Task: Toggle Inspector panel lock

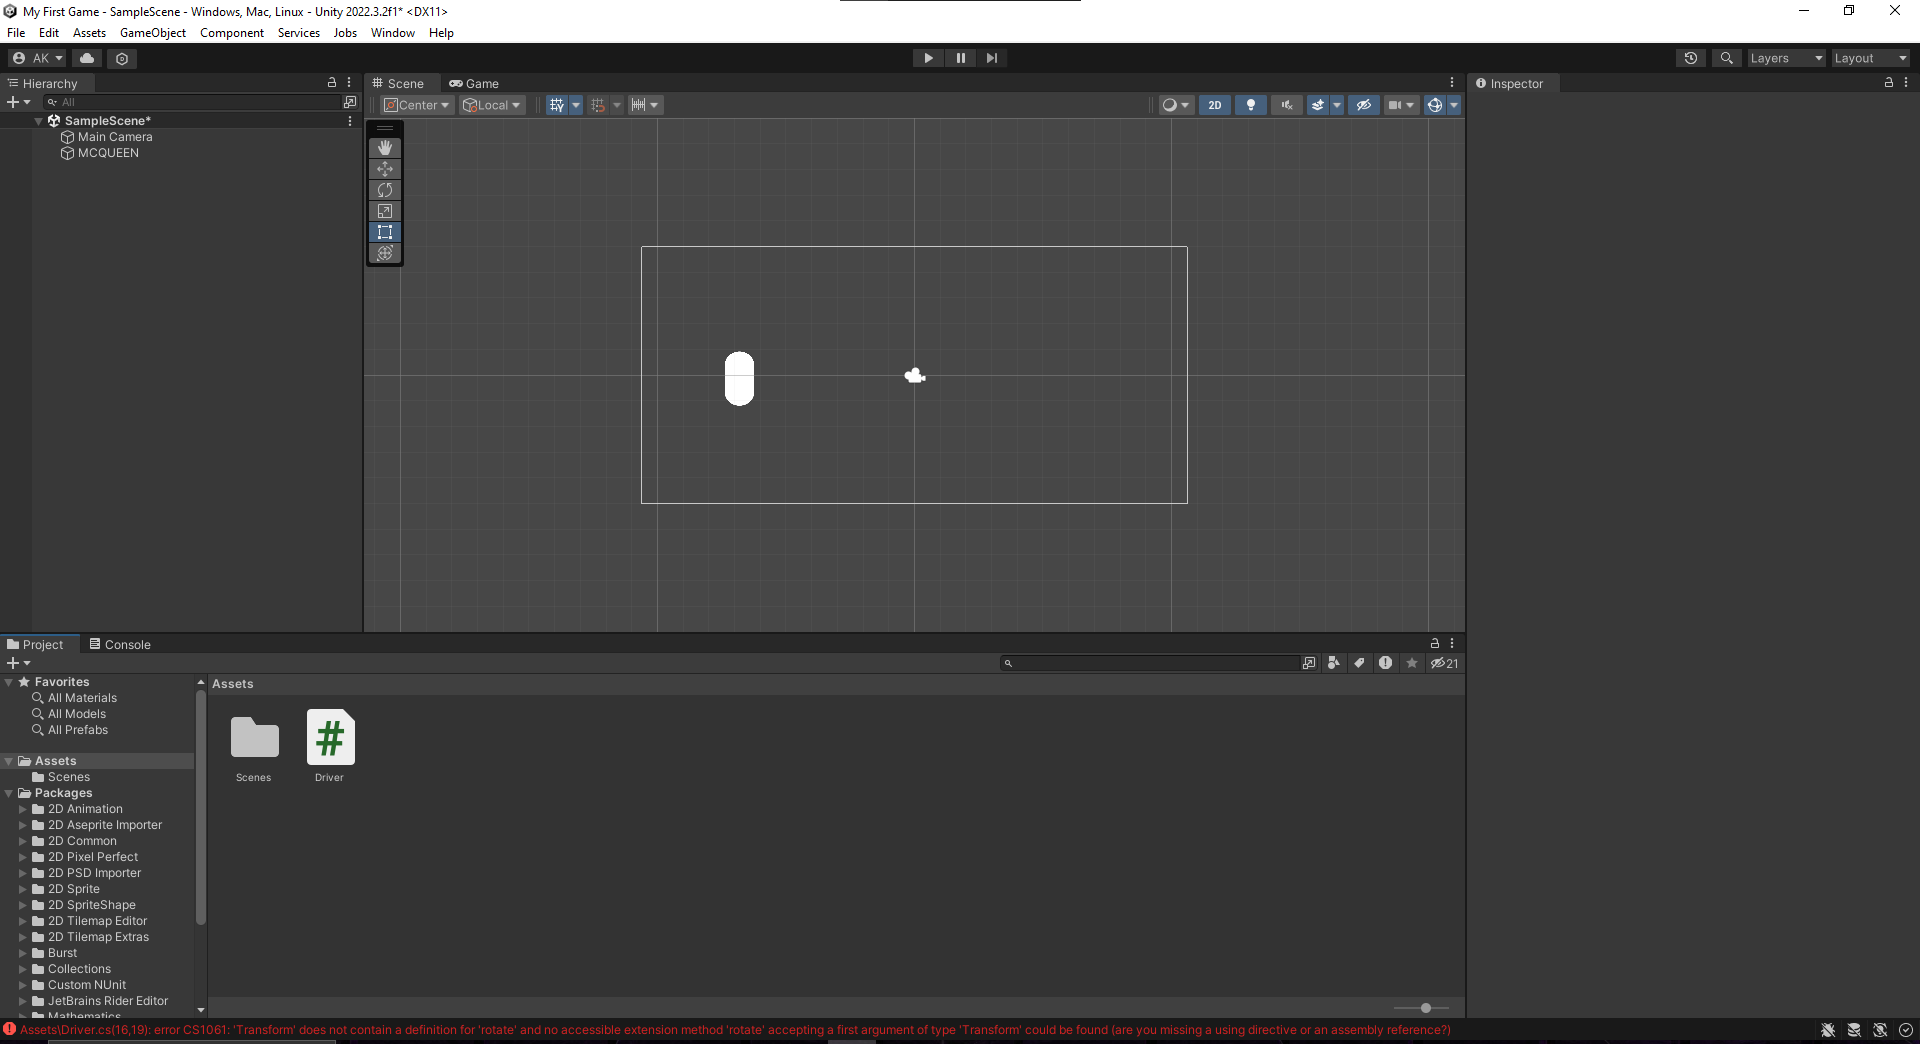Action: pos(1888,83)
